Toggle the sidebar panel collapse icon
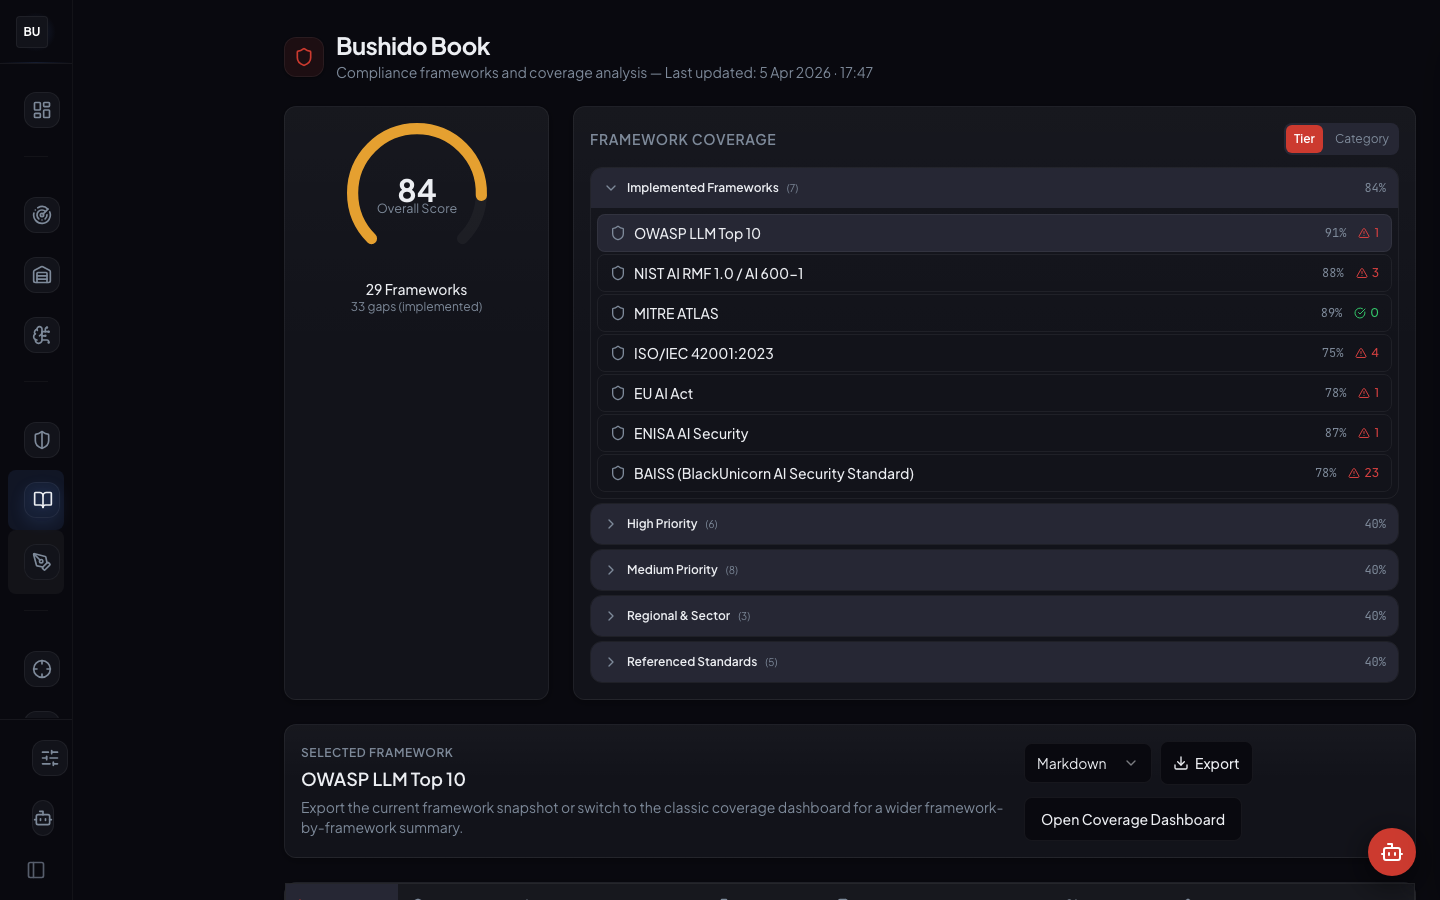 36,870
